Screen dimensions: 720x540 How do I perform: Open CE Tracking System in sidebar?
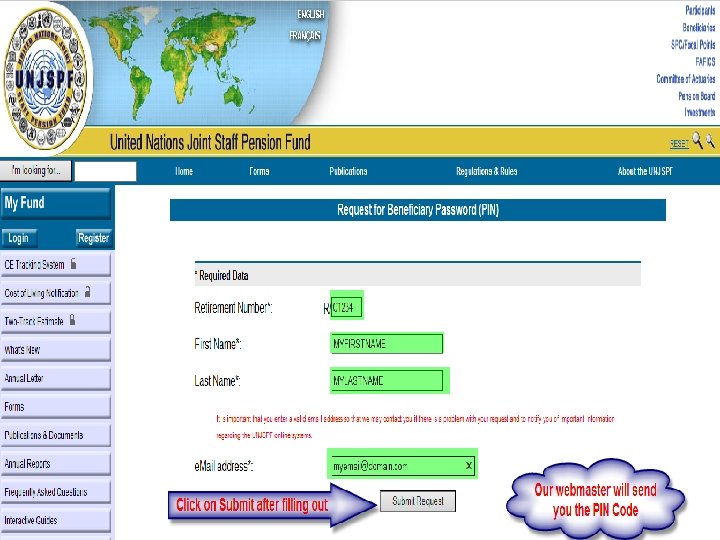[x=56, y=264]
